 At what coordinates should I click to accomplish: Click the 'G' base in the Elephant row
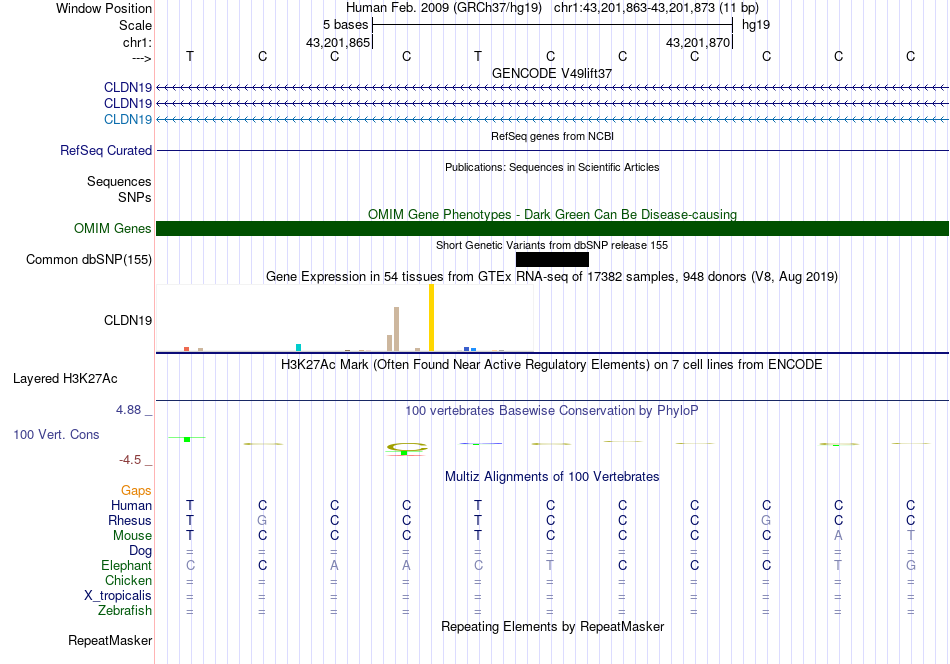[x=911, y=565]
